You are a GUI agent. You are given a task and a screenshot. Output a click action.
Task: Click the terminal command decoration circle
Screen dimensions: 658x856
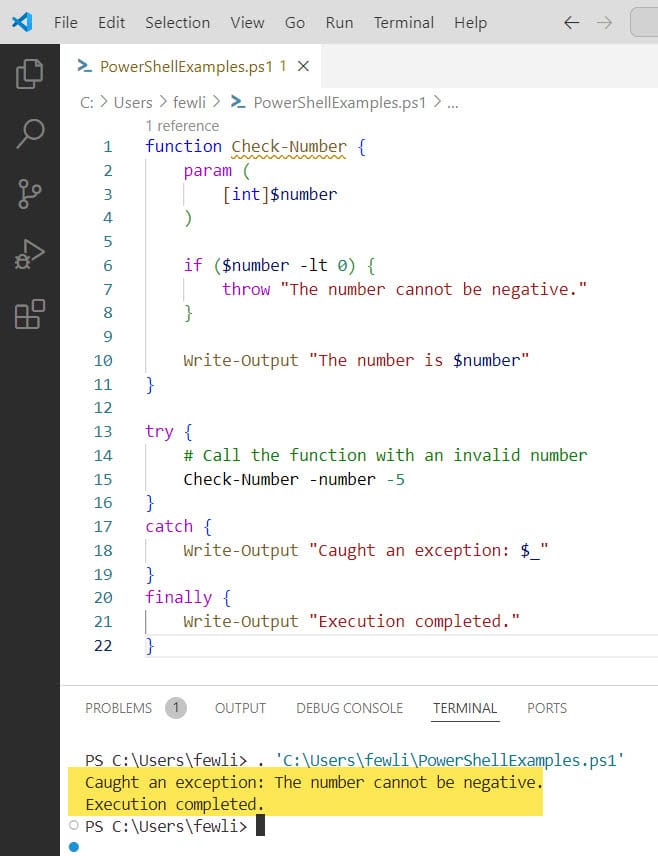(74, 825)
